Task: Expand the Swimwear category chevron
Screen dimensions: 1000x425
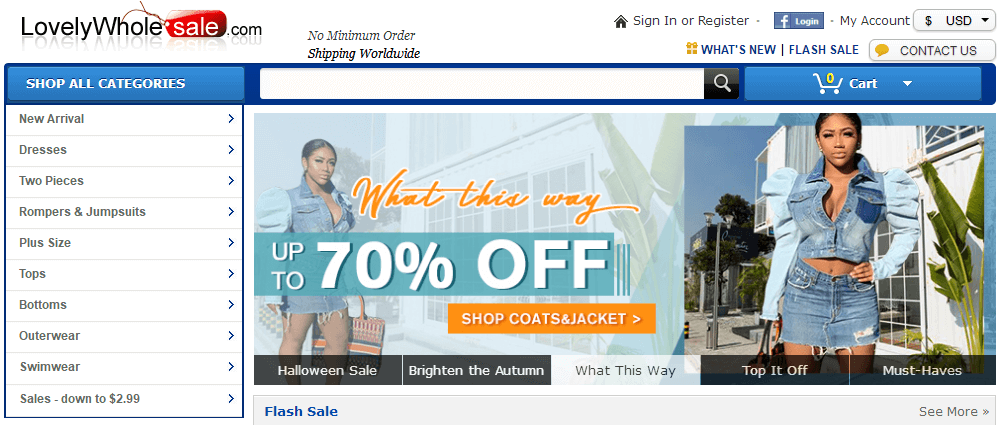Action: 231,367
